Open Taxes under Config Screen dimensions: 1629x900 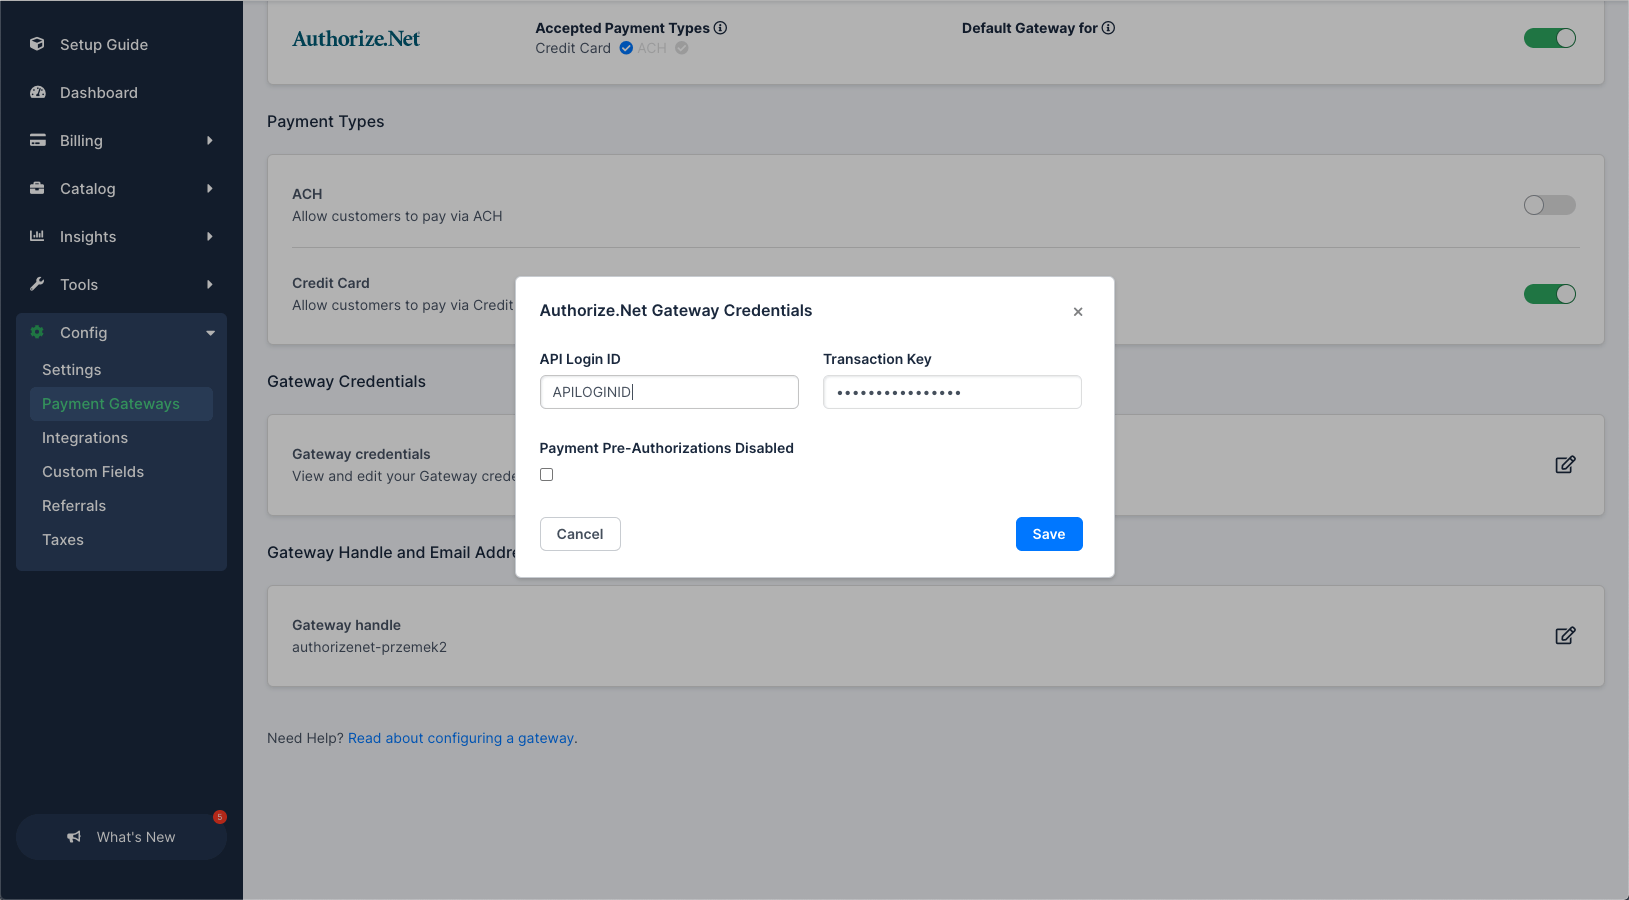63,540
